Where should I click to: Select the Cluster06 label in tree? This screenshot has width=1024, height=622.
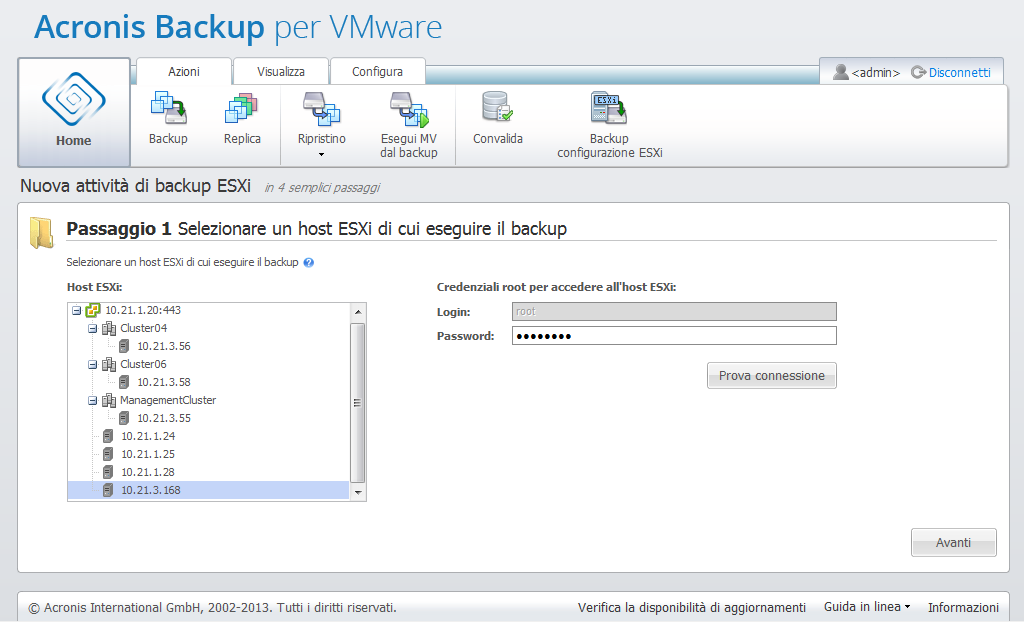point(144,364)
